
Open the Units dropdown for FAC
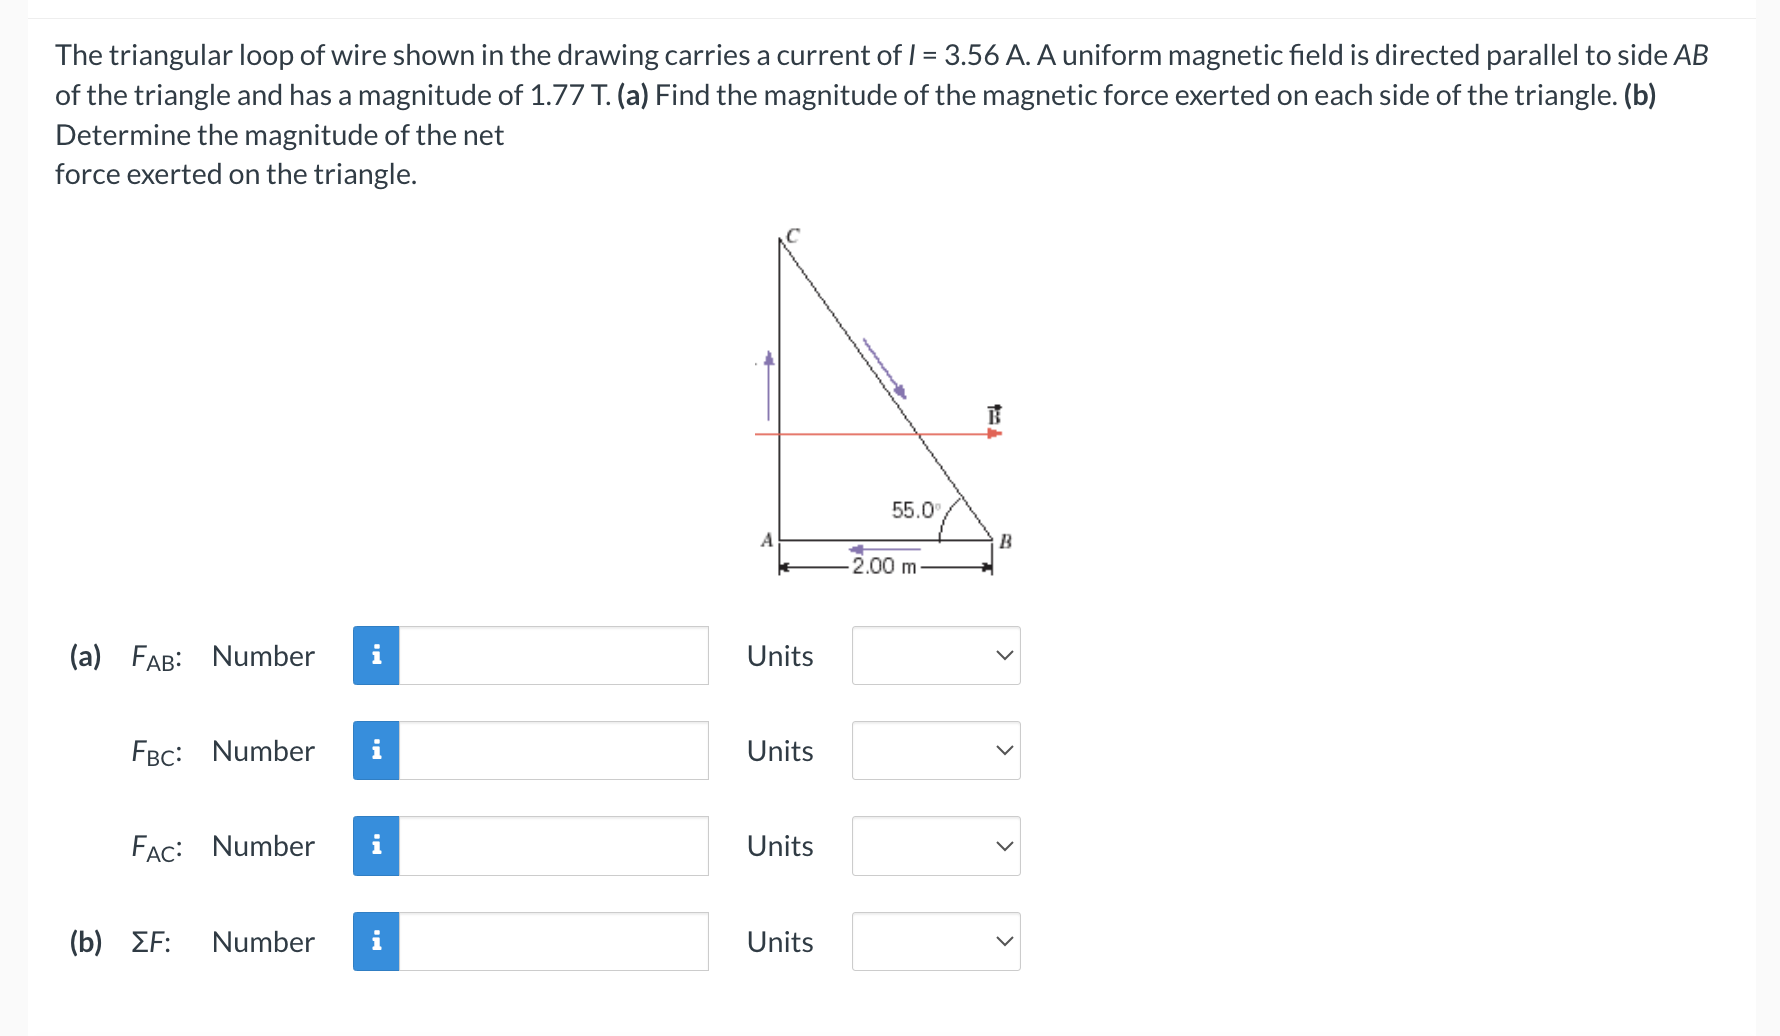click(x=936, y=846)
